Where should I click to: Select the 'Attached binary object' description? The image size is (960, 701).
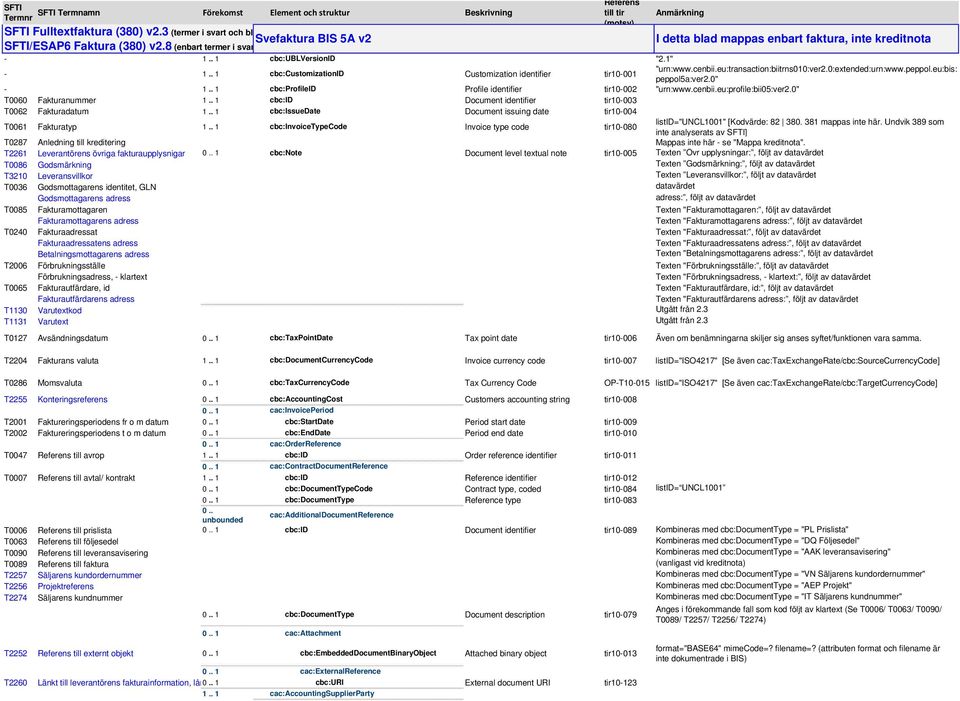(505, 653)
